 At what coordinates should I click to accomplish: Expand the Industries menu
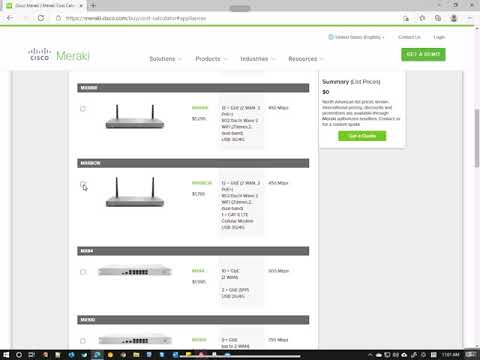258,59
